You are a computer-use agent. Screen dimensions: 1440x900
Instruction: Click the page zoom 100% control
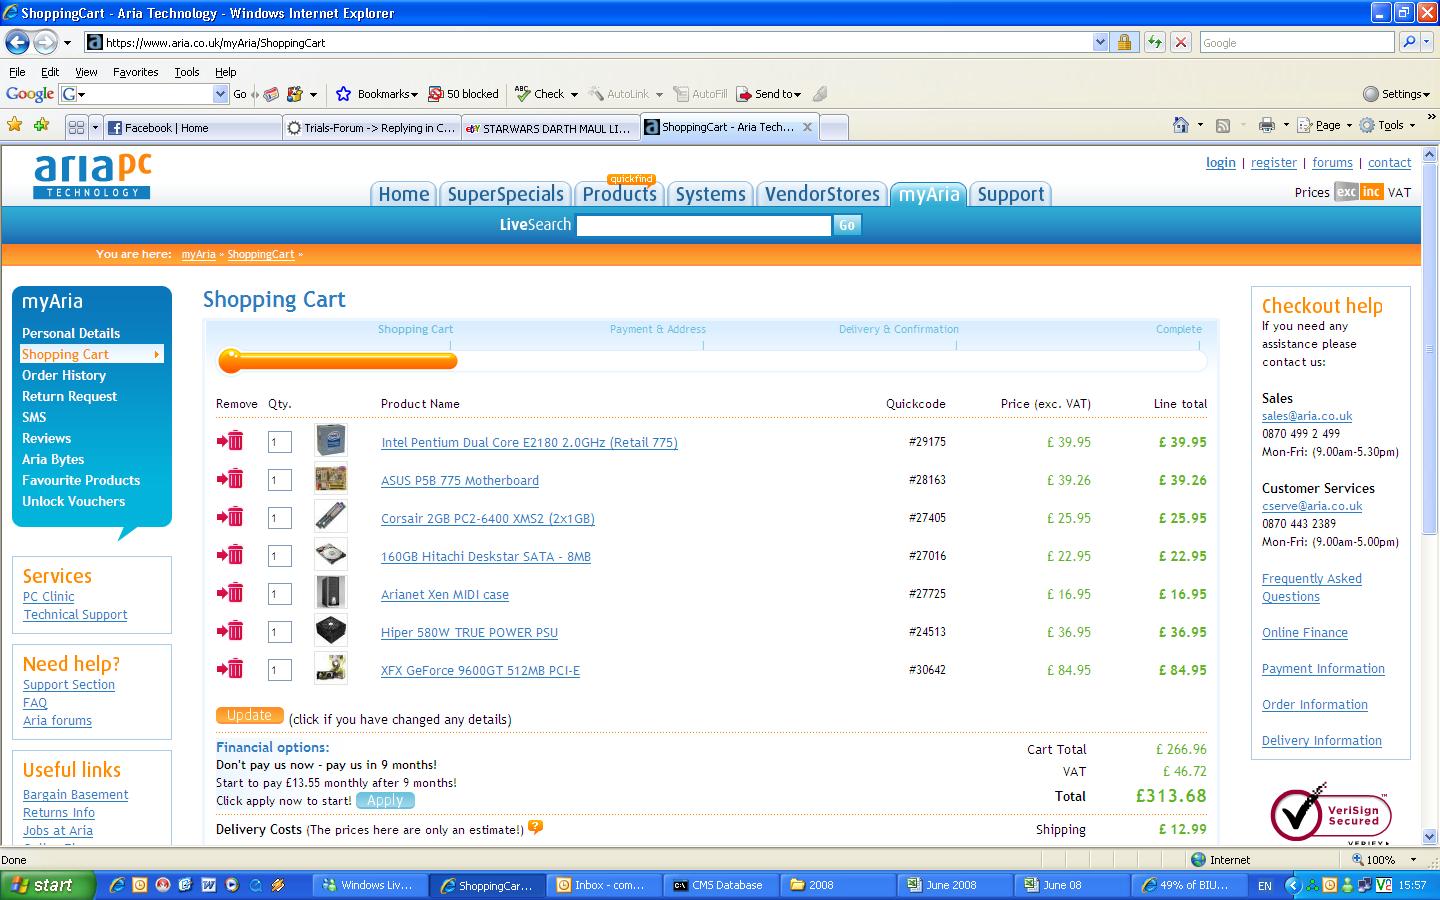tap(1386, 859)
